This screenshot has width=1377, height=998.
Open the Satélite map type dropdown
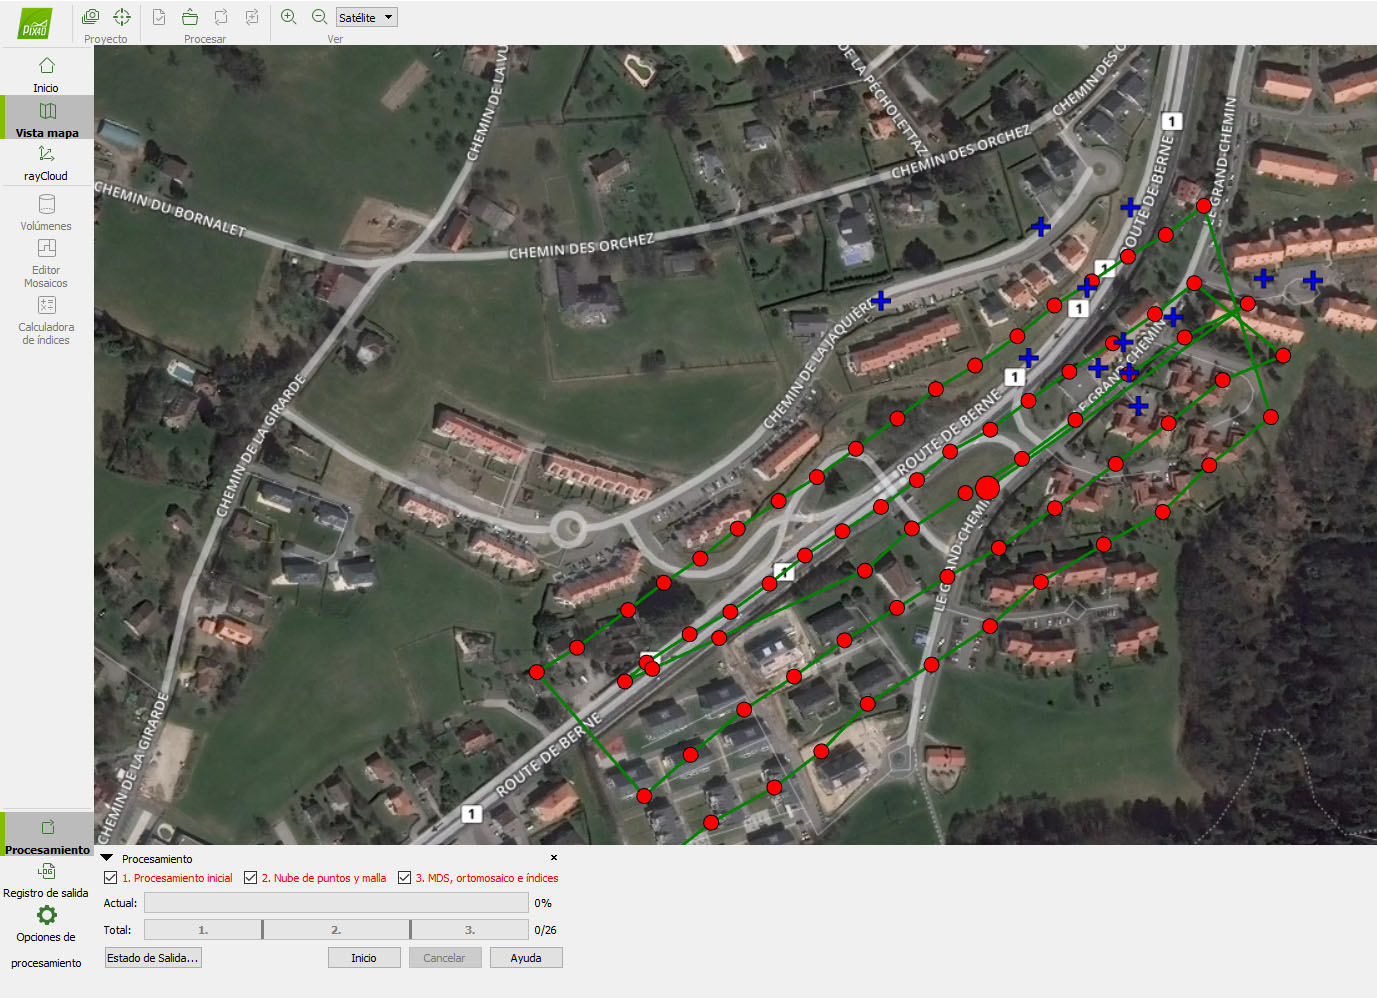[x=367, y=17]
